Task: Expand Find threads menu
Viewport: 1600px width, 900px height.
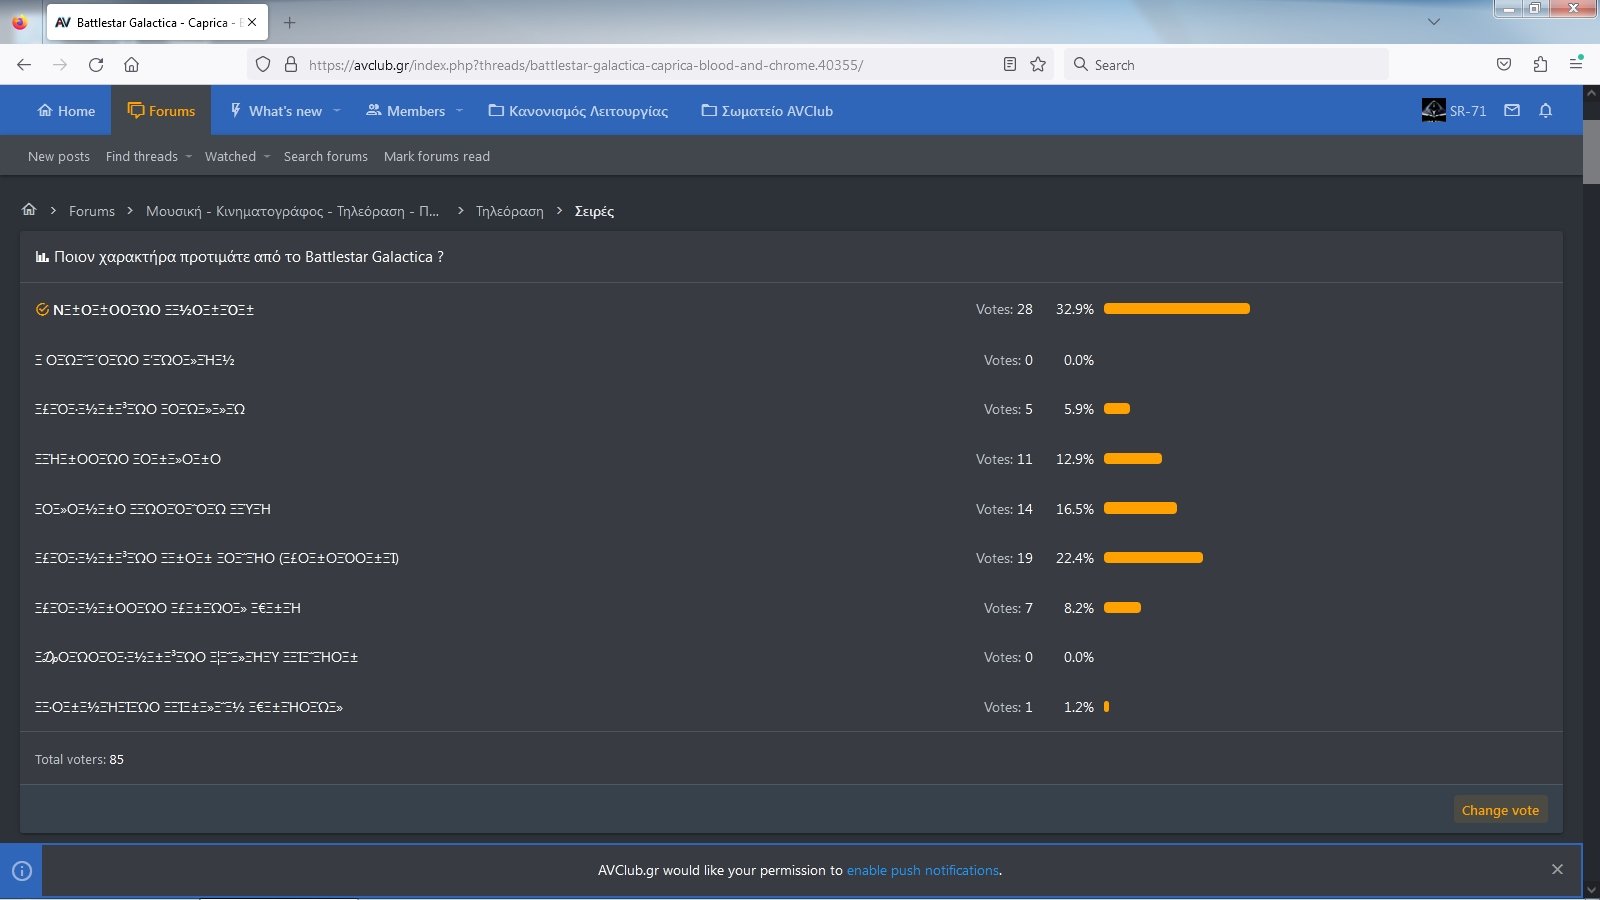Action: [149, 156]
